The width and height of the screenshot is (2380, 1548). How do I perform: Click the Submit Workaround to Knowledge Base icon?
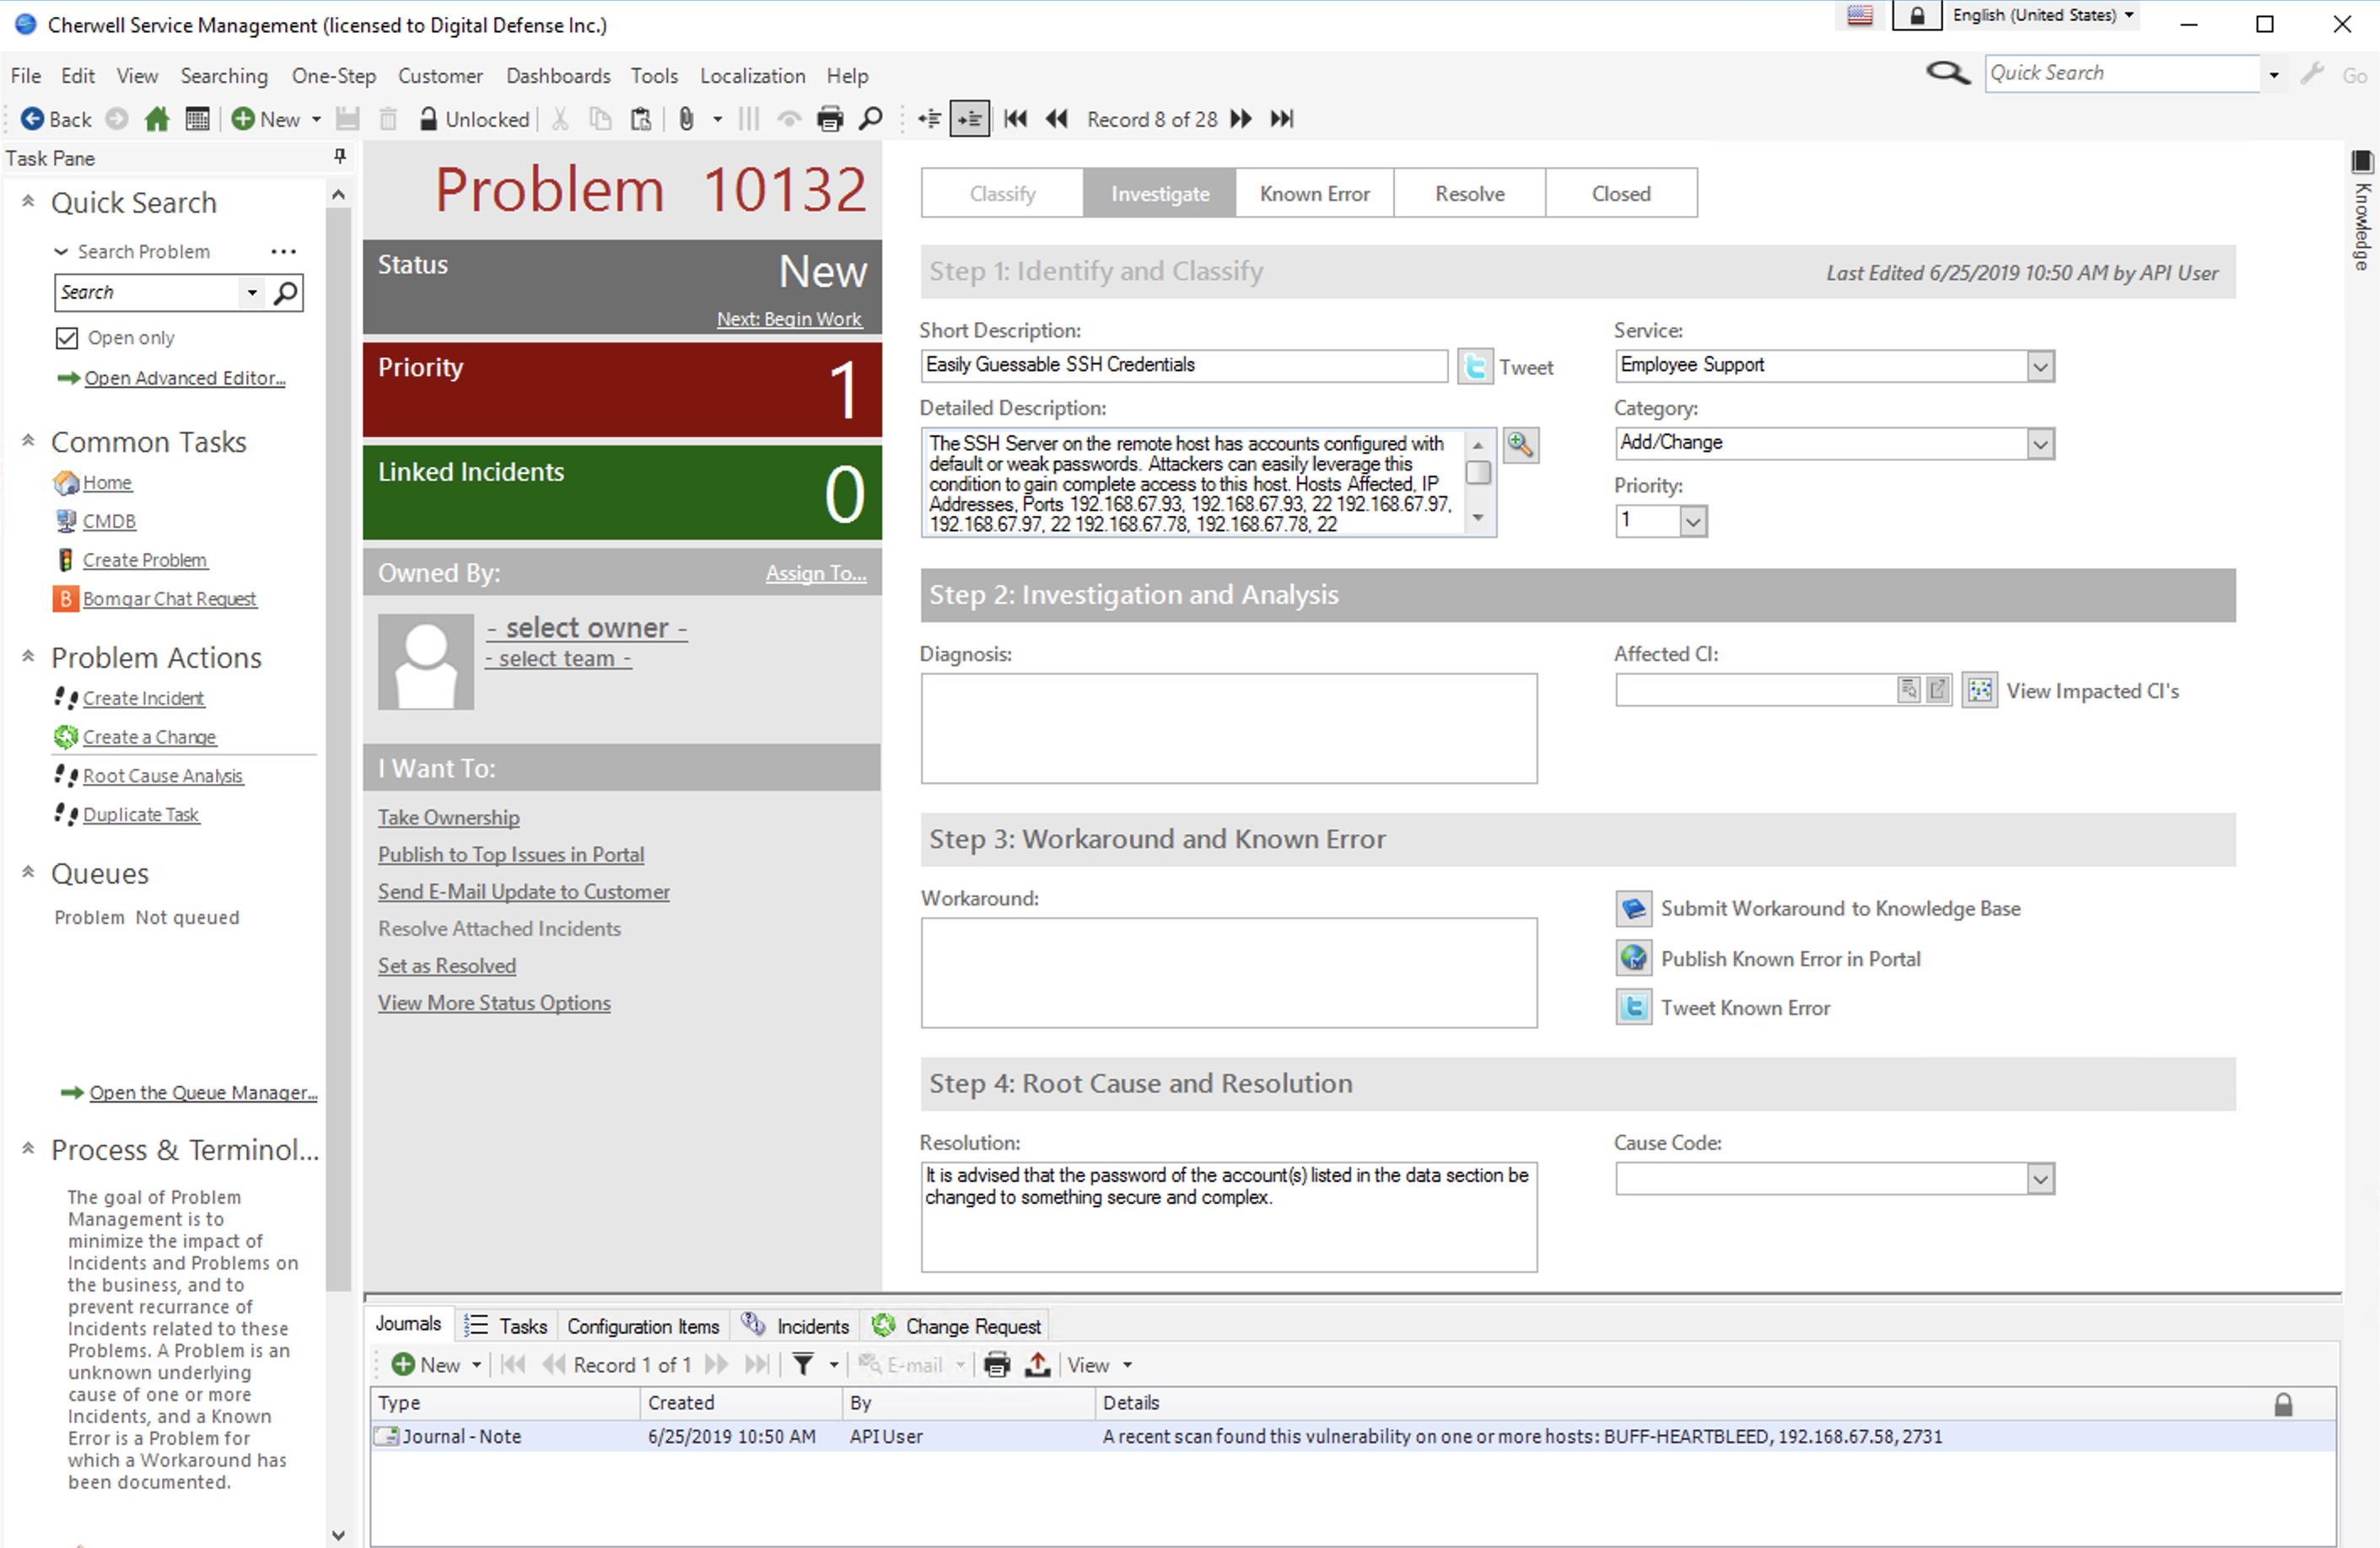point(1634,908)
